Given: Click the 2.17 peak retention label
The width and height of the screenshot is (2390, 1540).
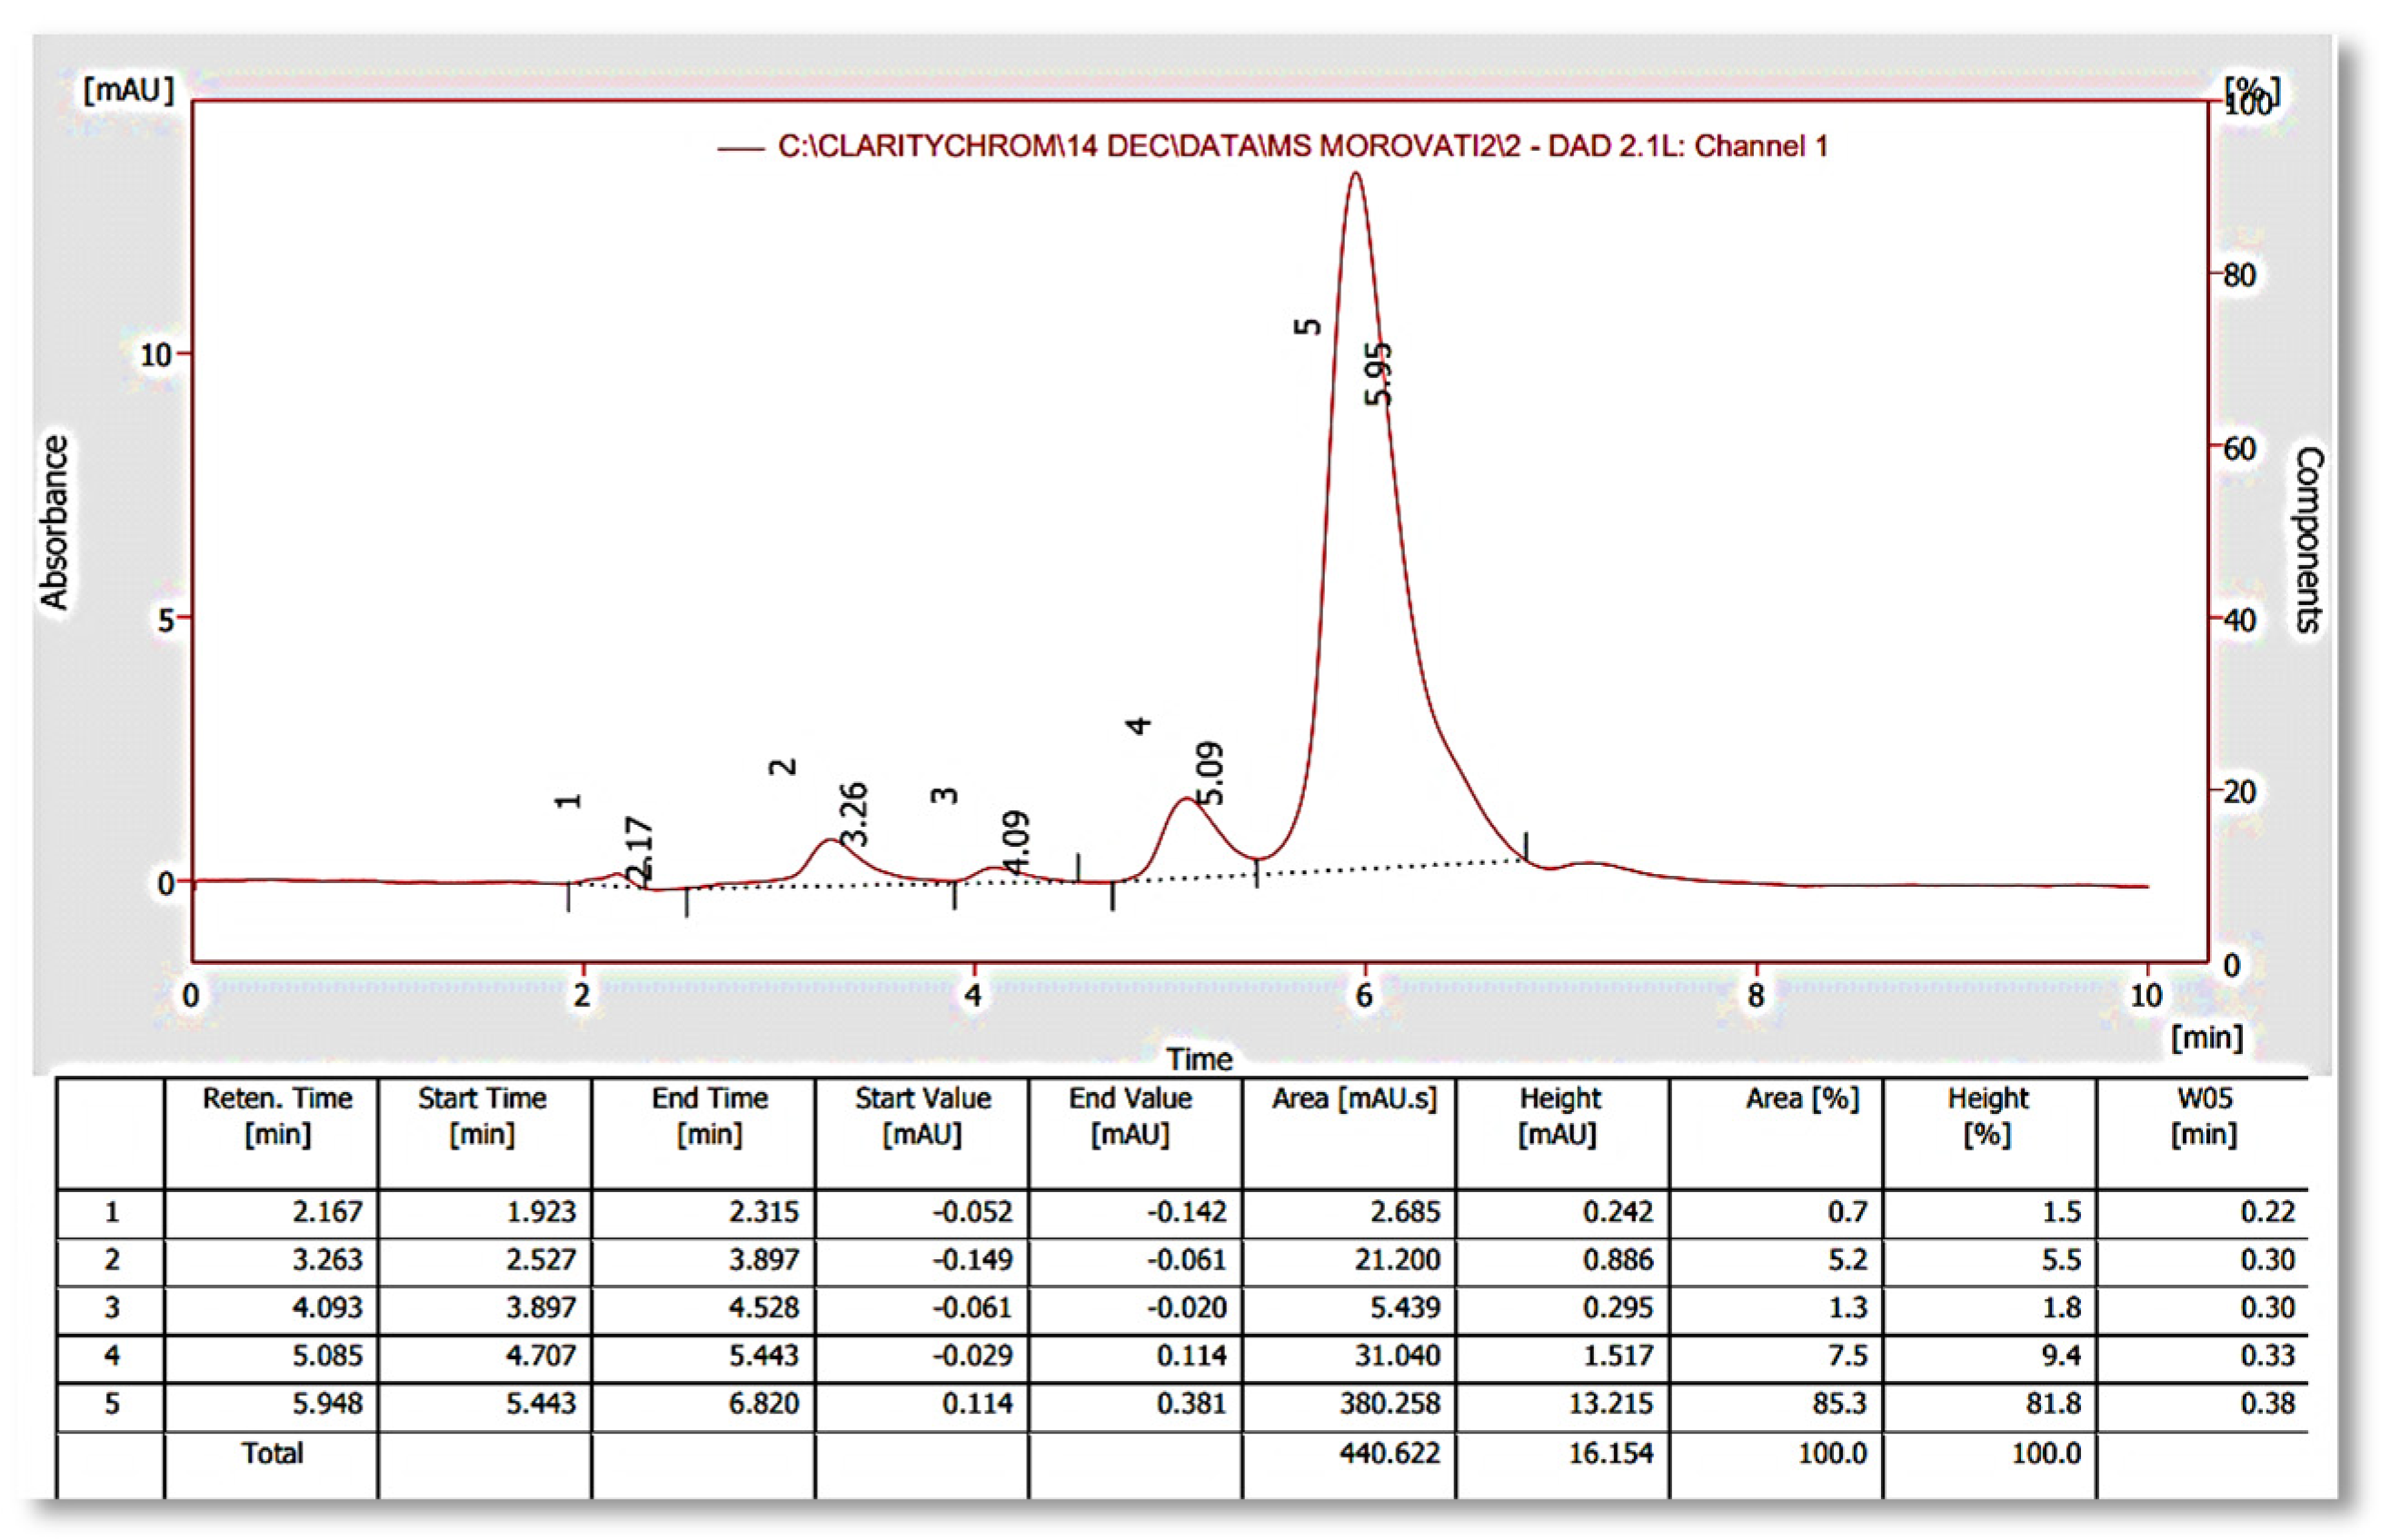Looking at the screenshot, I should coord(639,850).
